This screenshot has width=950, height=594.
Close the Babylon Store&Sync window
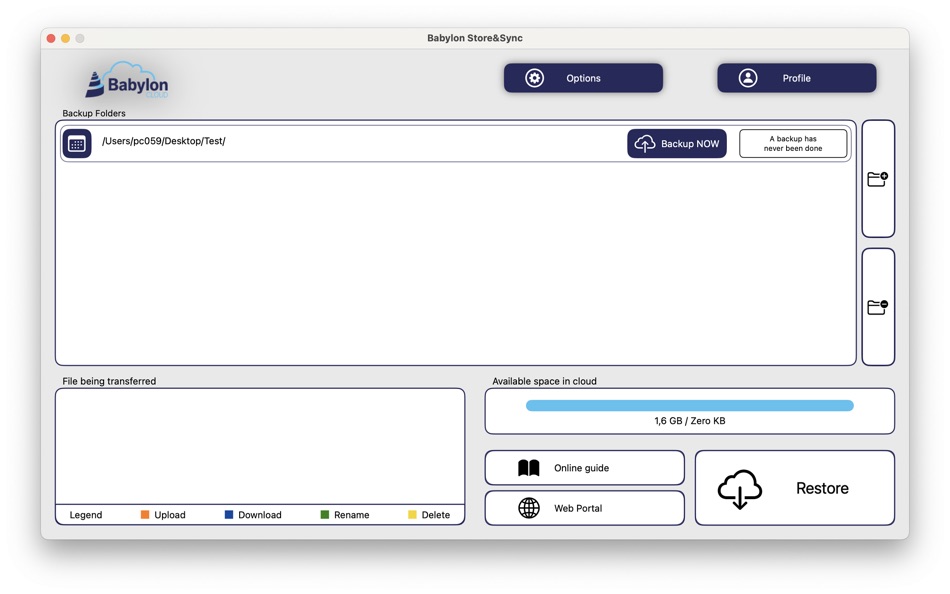(x=51, y=38)
